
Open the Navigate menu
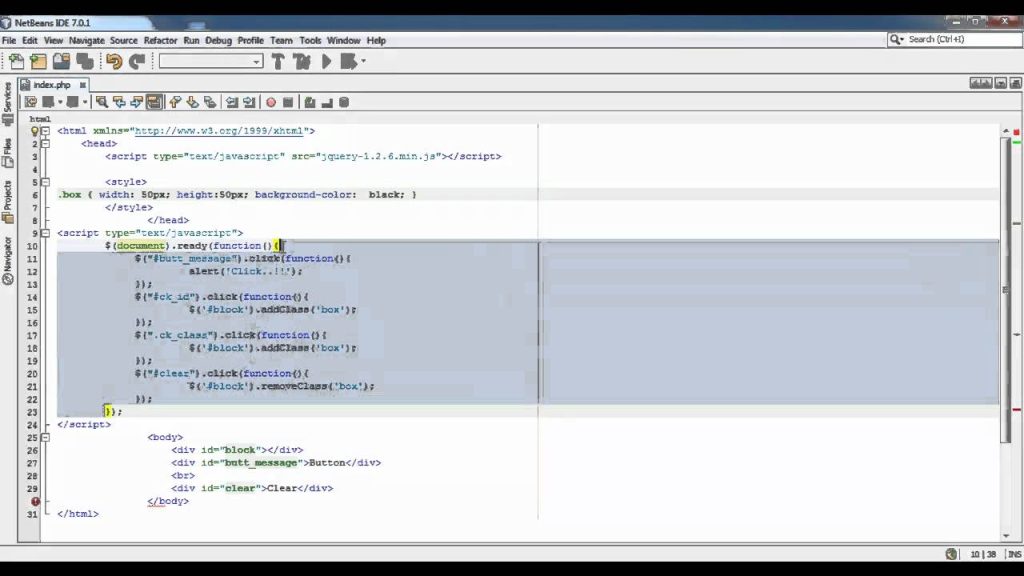[87, 40]
